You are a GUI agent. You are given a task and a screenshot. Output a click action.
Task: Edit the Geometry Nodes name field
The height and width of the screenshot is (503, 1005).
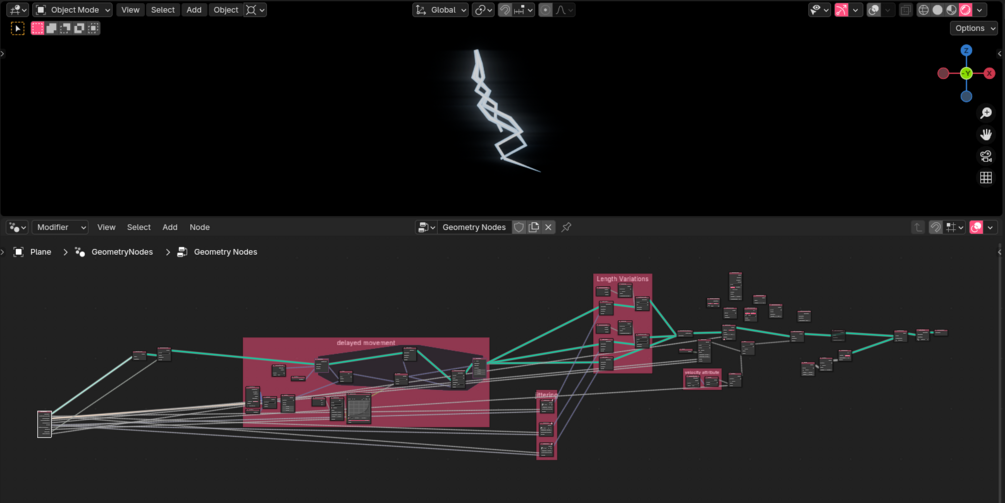point(474,227)
